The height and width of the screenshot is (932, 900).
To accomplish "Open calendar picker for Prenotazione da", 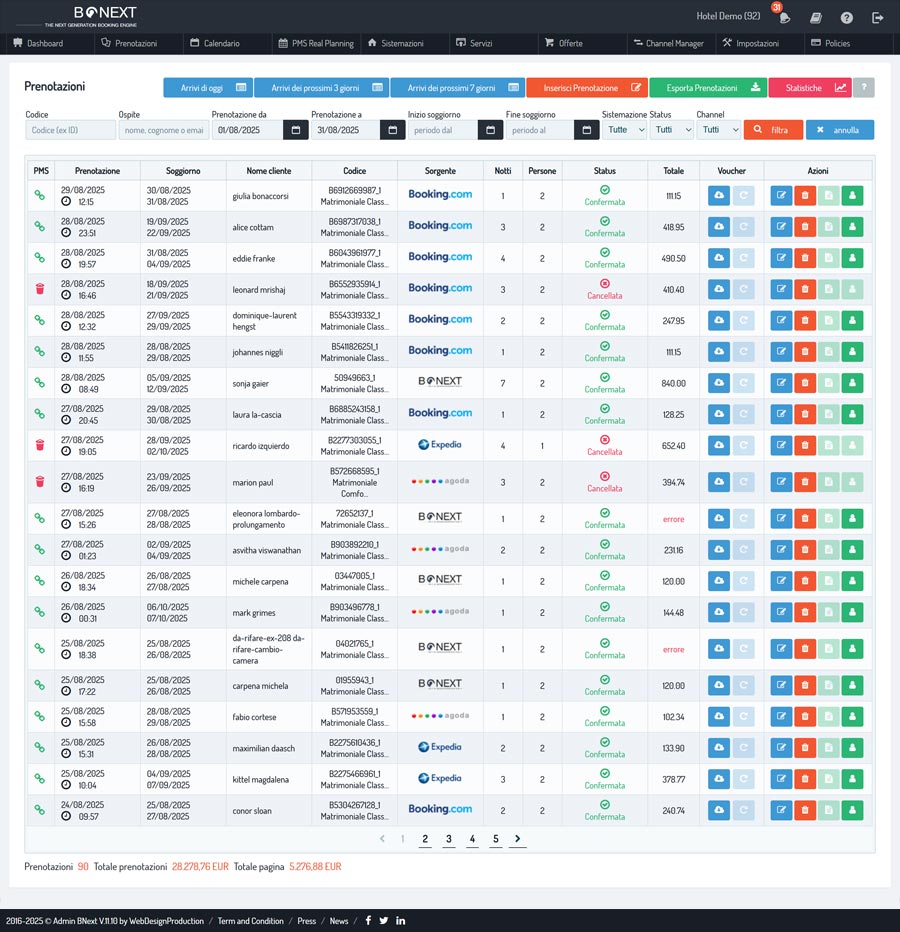I will click(x=294, y=130).
